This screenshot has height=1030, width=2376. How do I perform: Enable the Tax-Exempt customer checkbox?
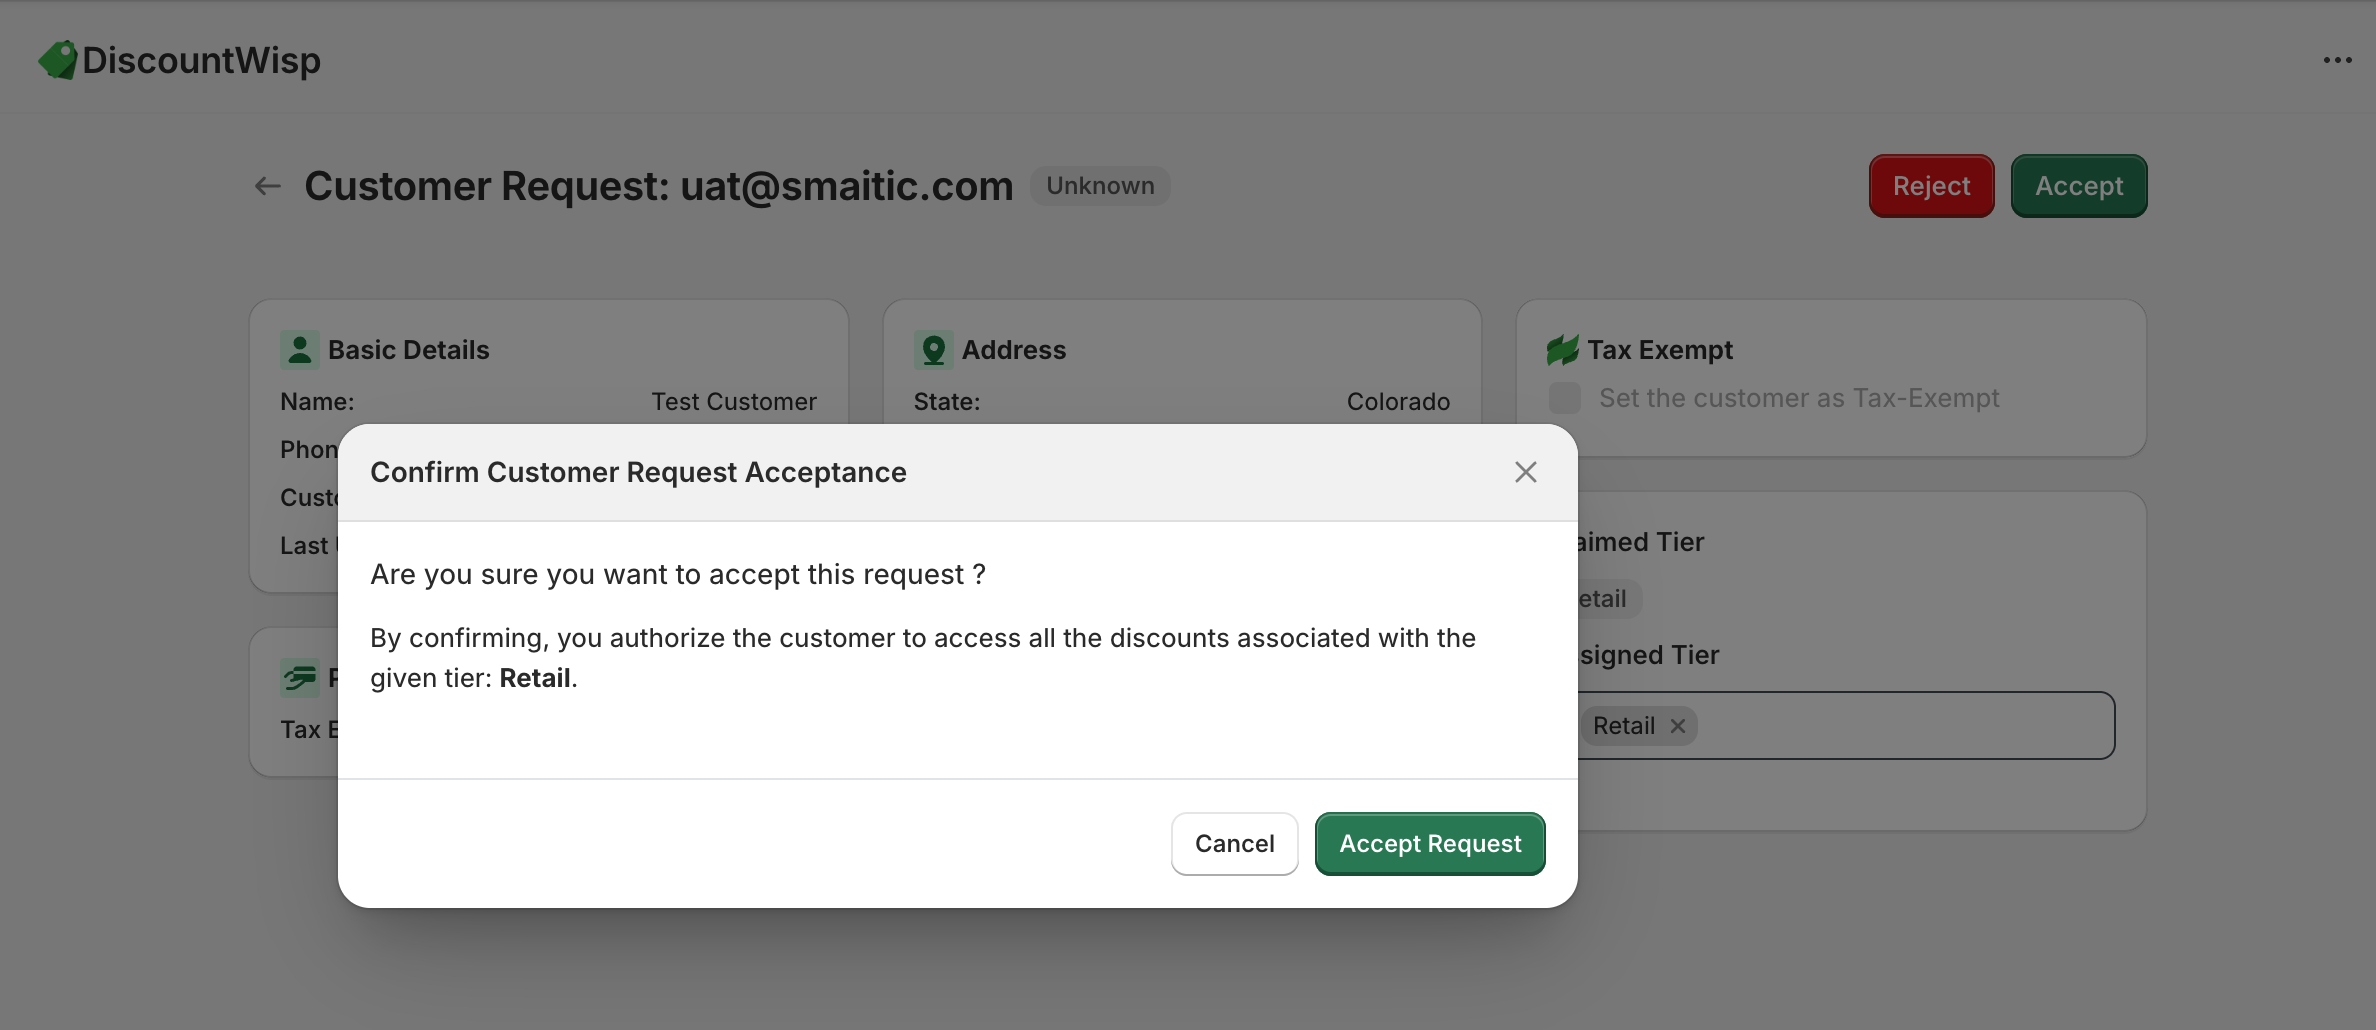pos(1565,398)
